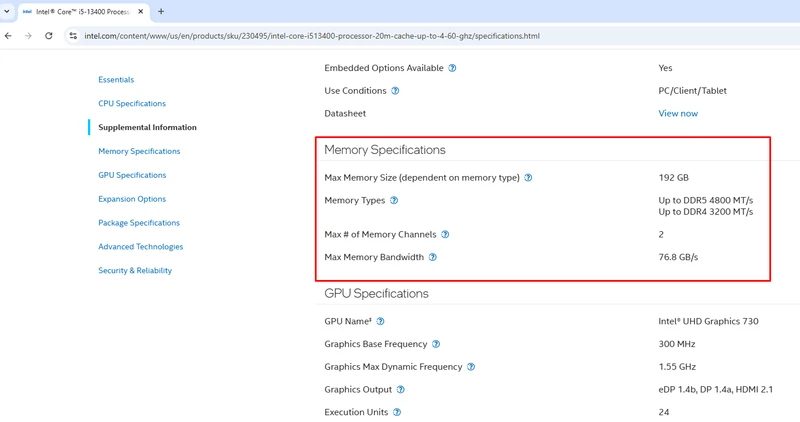
Task: Open Advanced Technologies in sidebar
Action: (140, 246)
